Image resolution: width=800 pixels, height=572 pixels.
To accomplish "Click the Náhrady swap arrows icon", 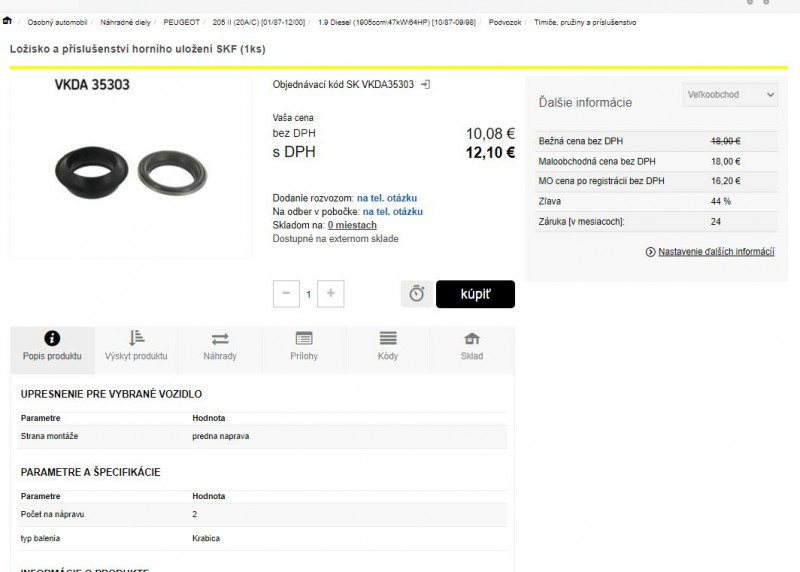I will pyautogui.click(x=220, y=339).
